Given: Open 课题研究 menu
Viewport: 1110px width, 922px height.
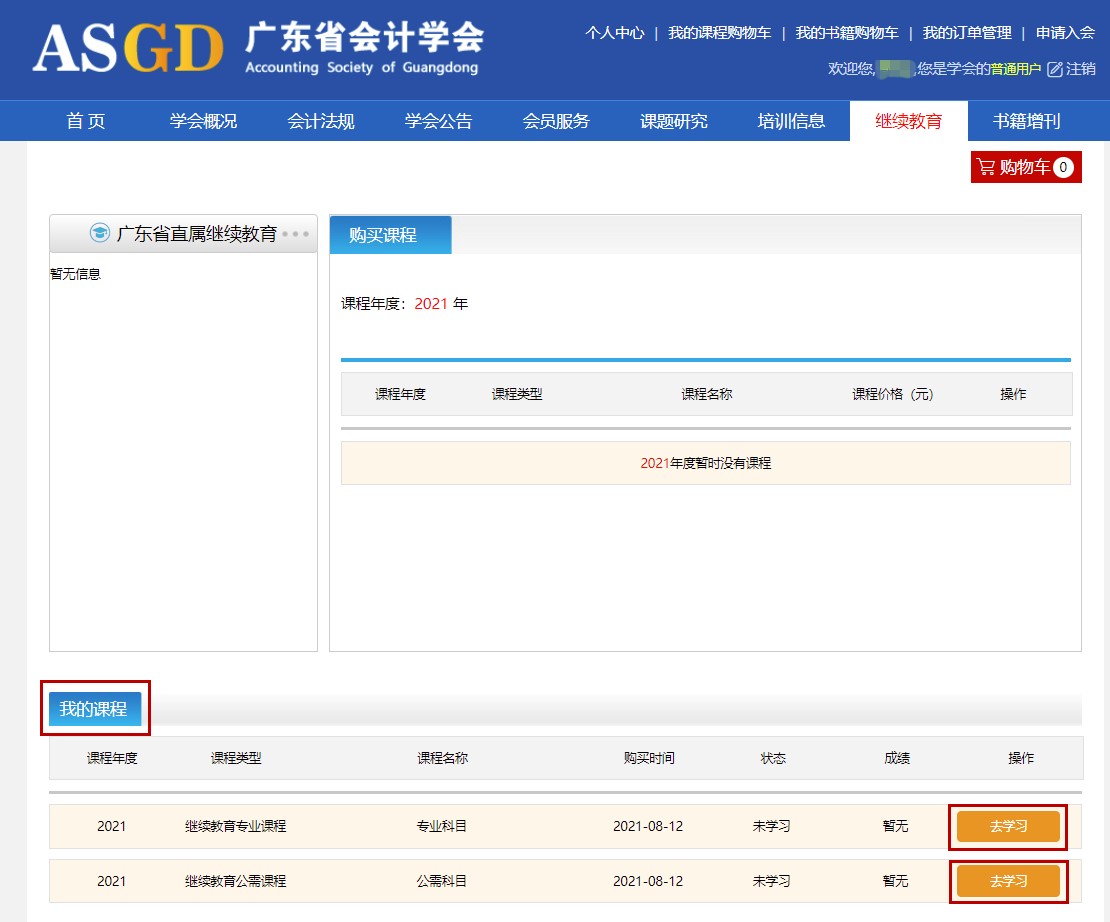Looking at the screenshot, I should click(x=673, y=121).
